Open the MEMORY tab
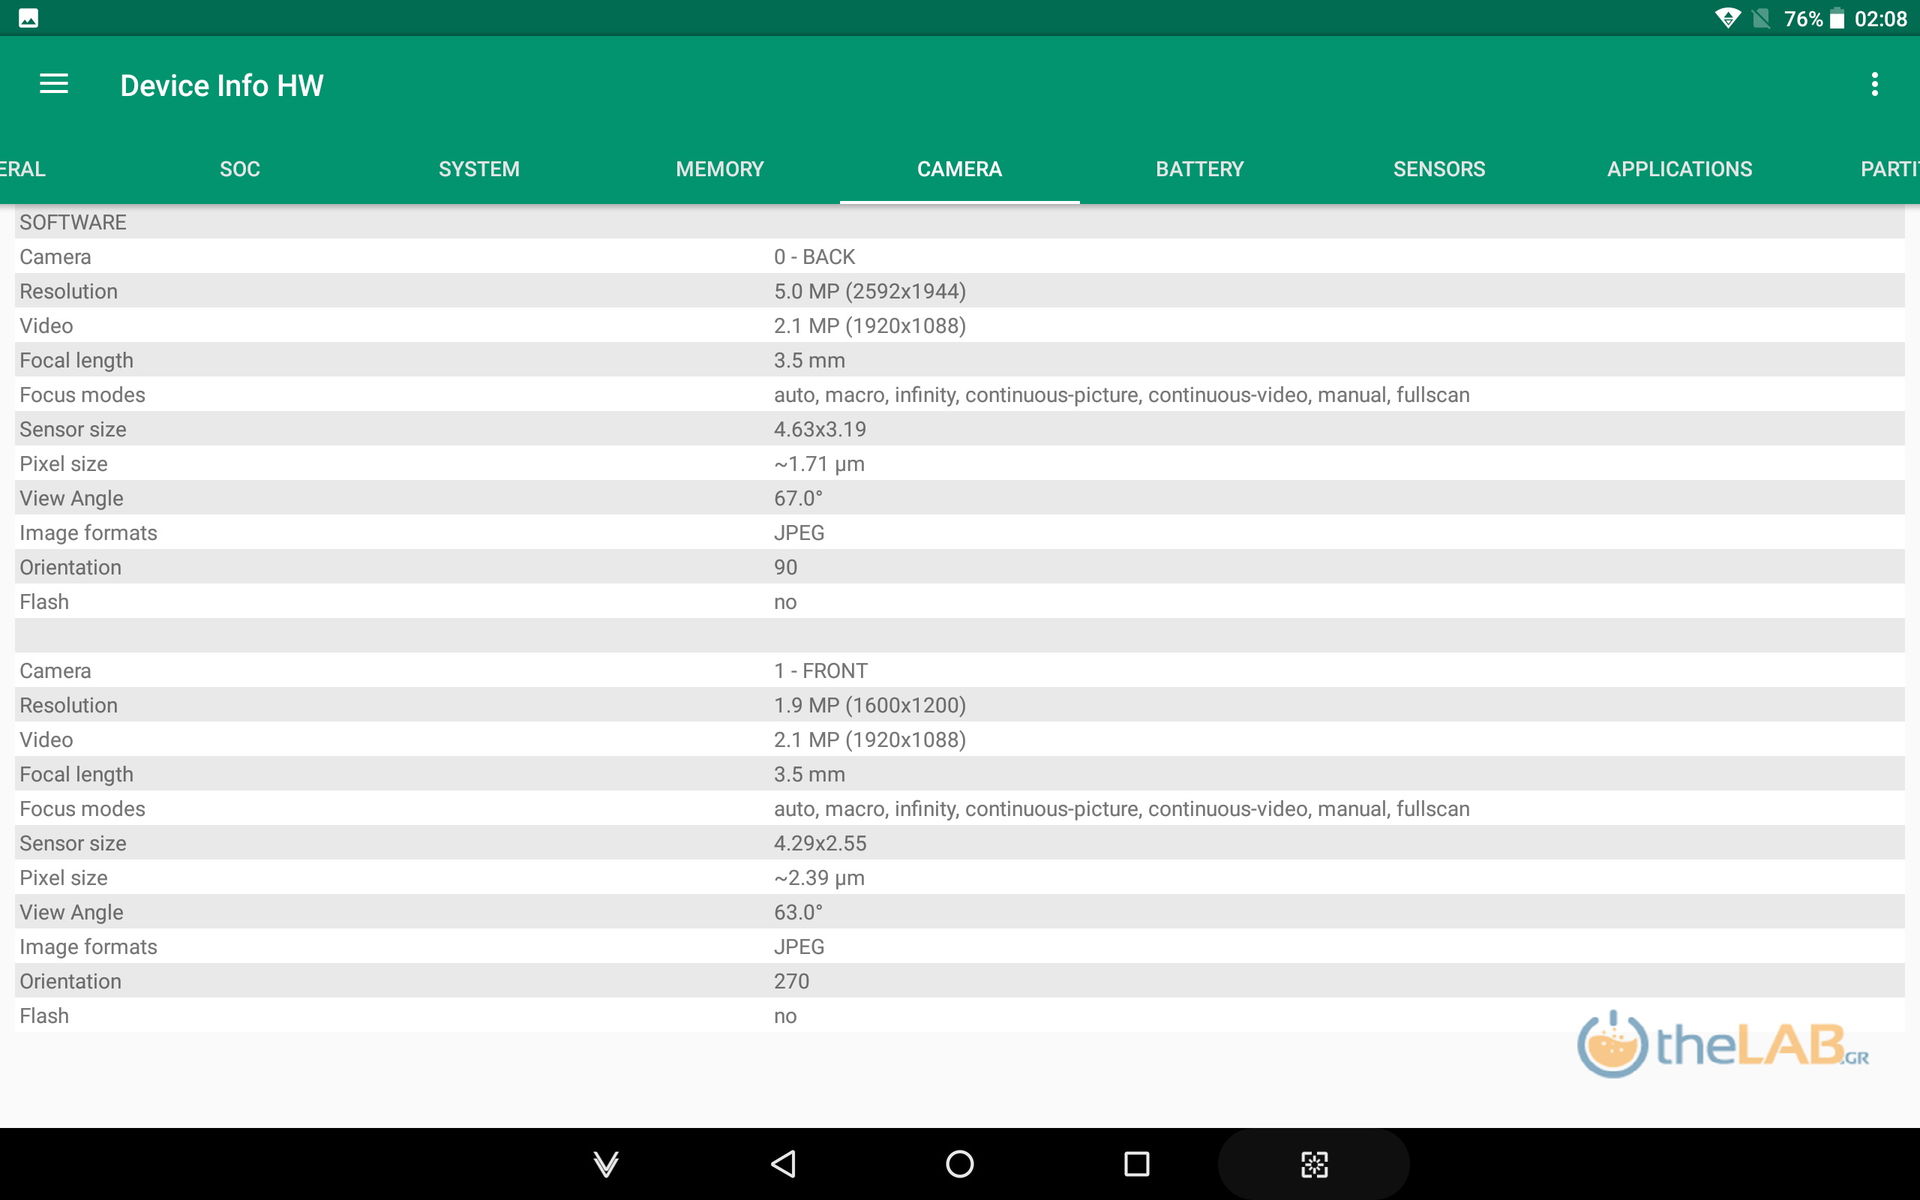 point(720,169)
